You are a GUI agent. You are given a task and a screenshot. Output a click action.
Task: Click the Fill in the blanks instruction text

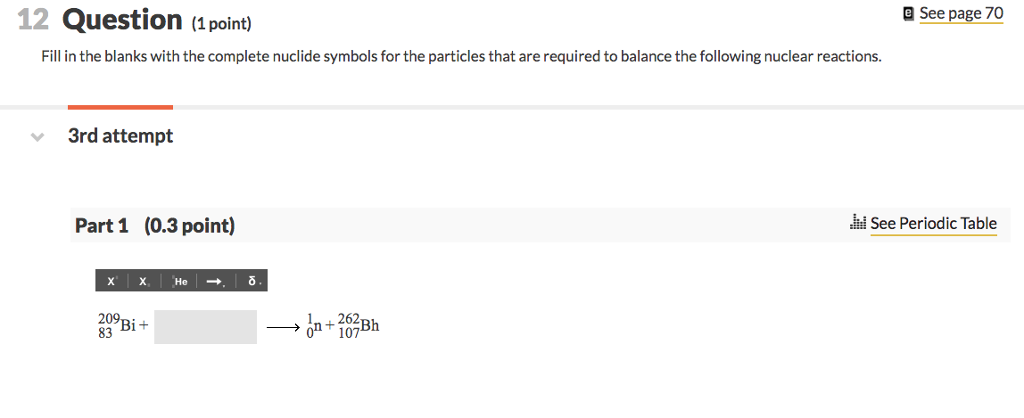click(461, 57)
